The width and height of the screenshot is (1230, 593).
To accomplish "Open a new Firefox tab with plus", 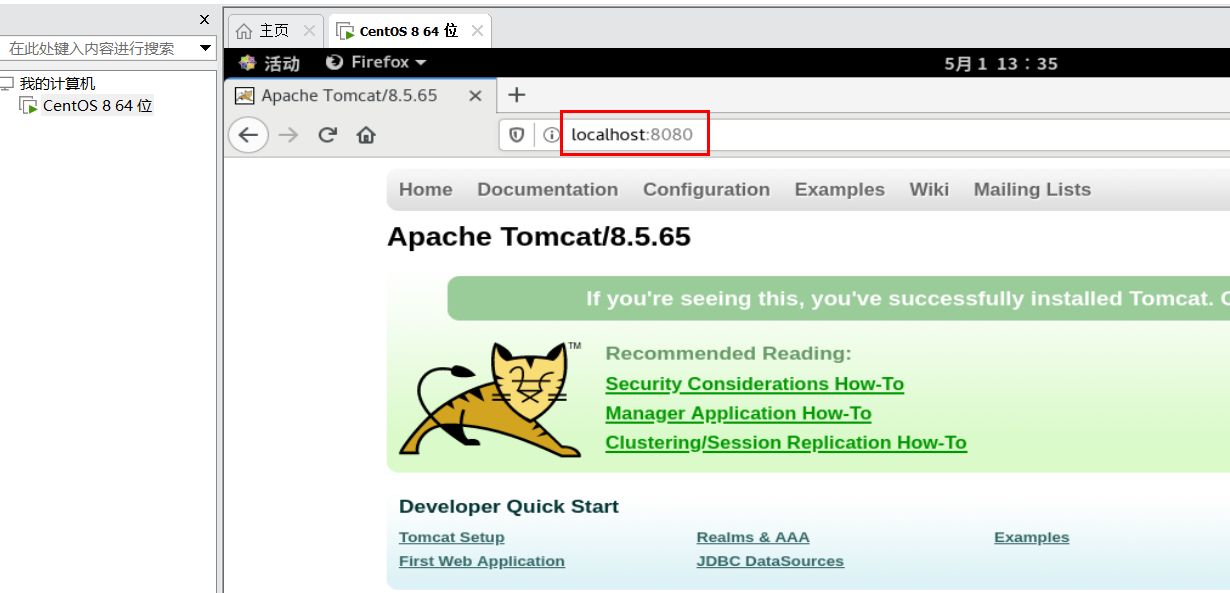I will [x=516, y=95].
